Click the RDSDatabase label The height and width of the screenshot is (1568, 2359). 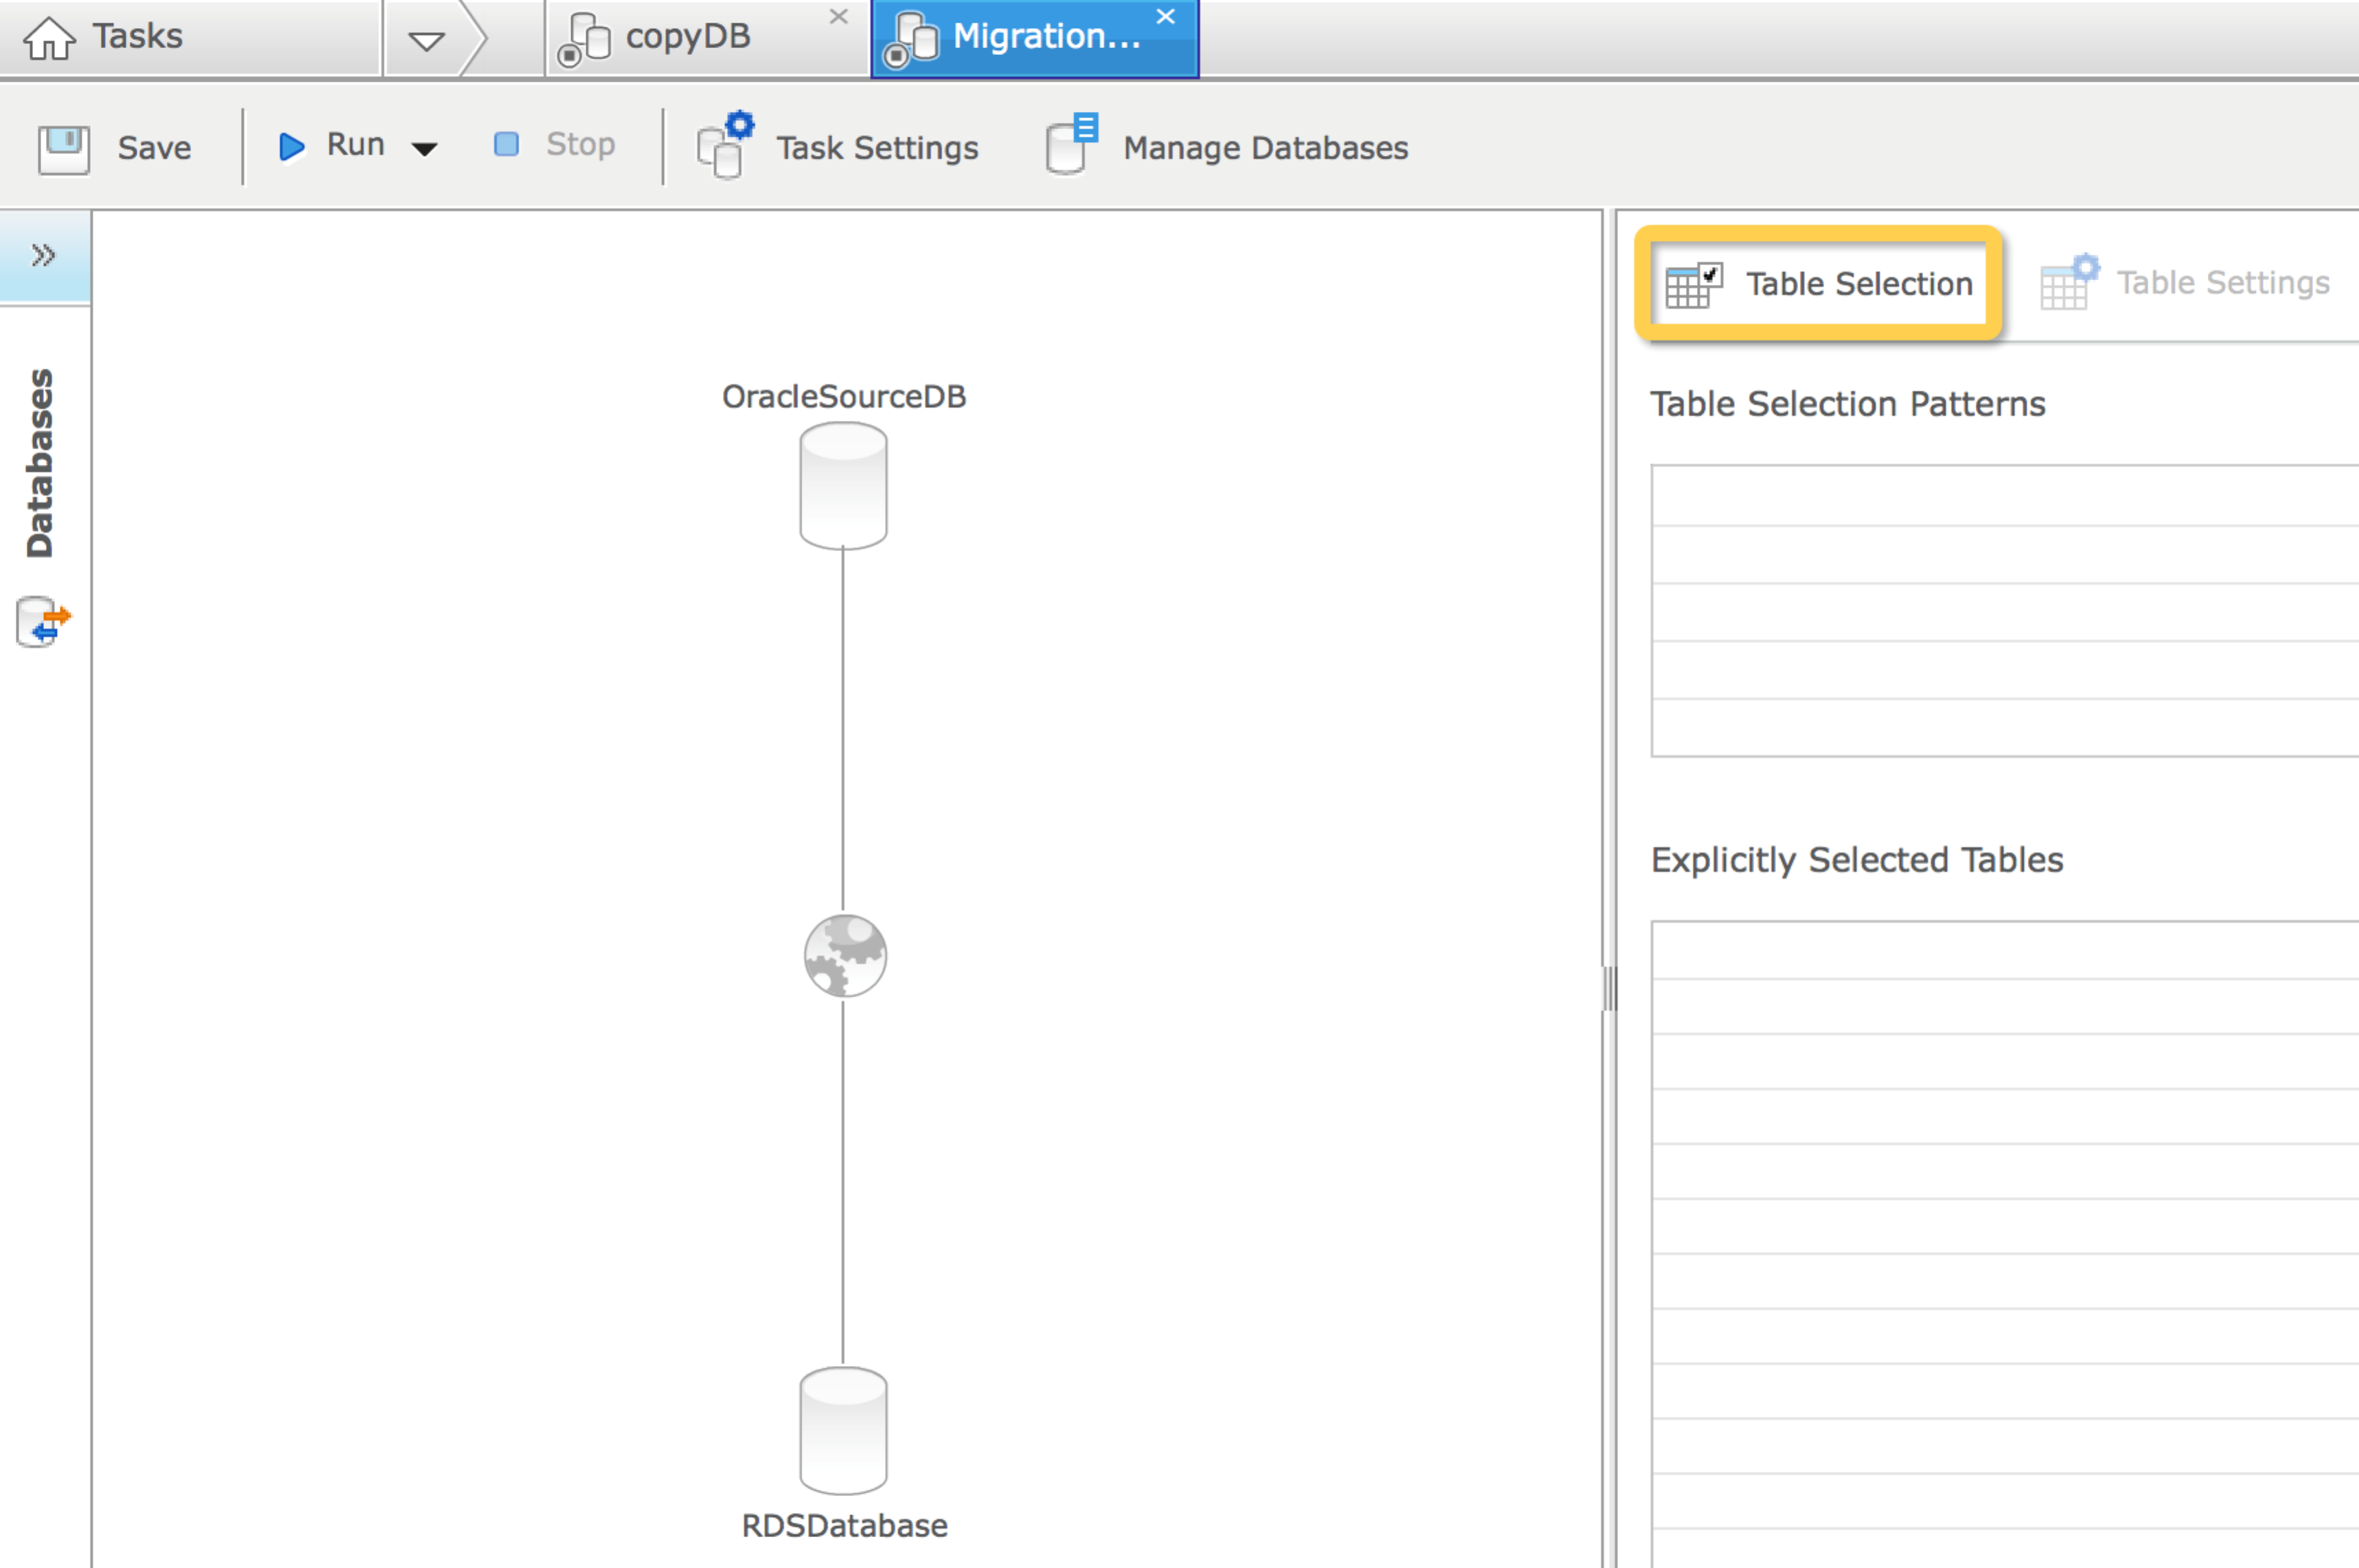pyautogui.click(x=844, y=1525)
